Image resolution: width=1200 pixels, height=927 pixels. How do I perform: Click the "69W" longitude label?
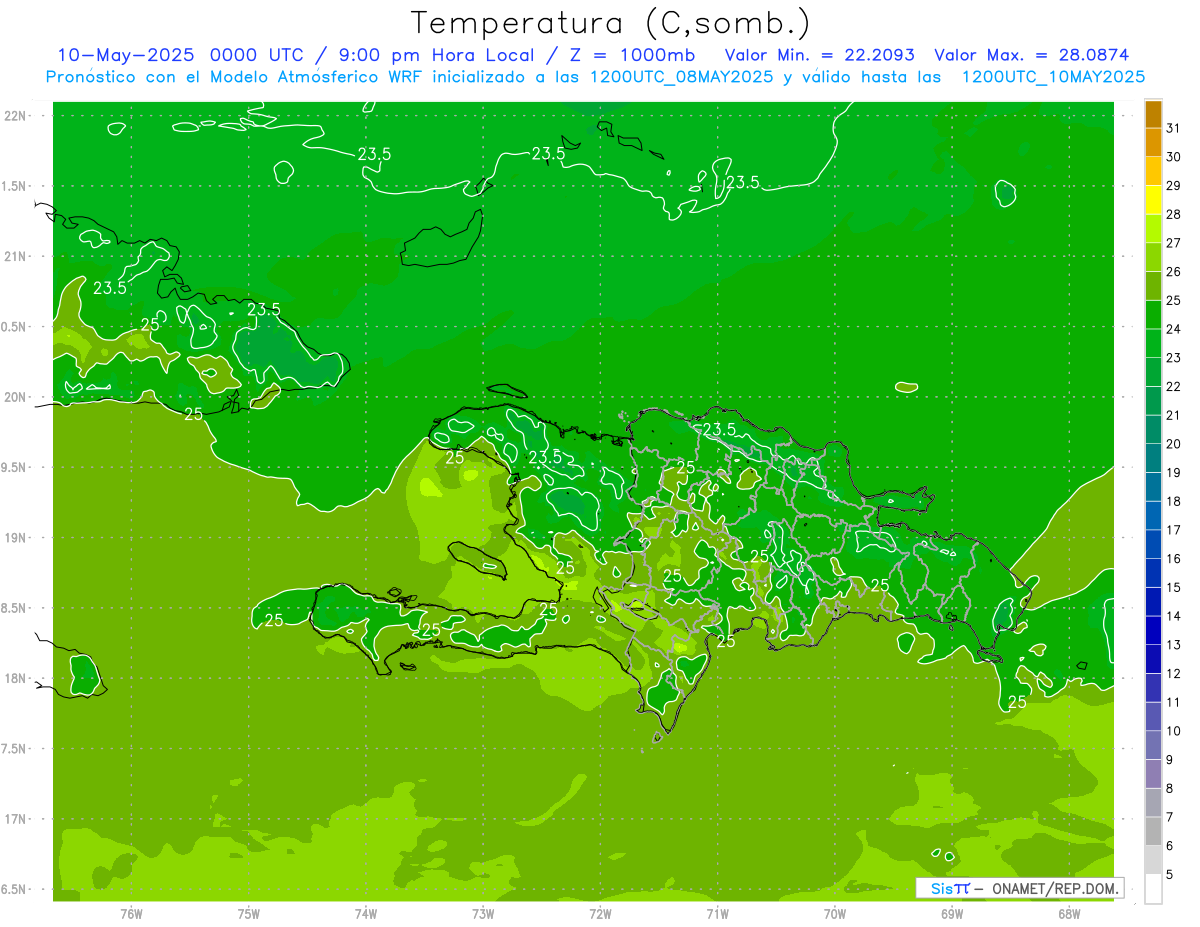pos(952,913)
